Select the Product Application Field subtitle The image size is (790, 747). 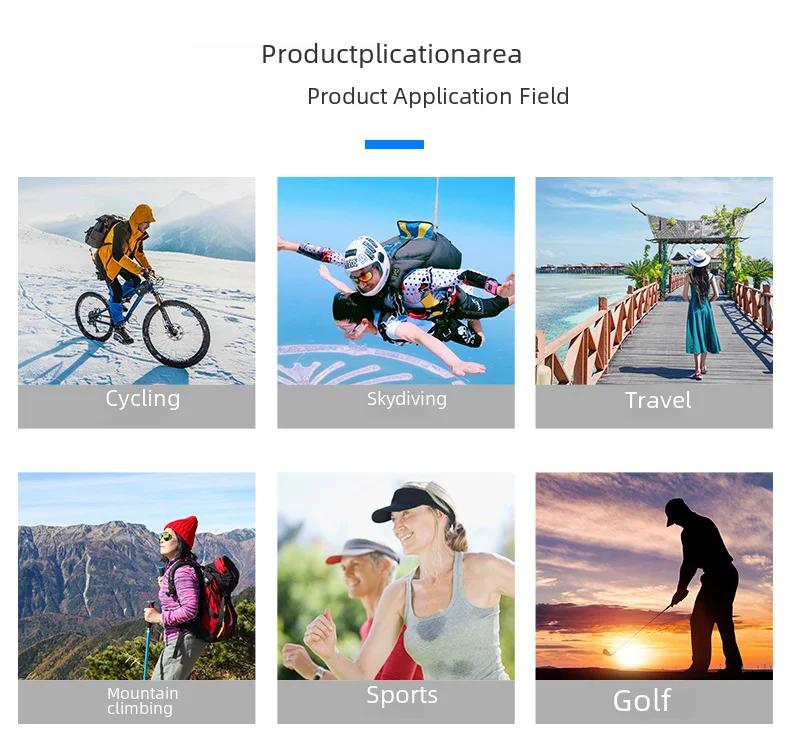[x=438, y=96]
